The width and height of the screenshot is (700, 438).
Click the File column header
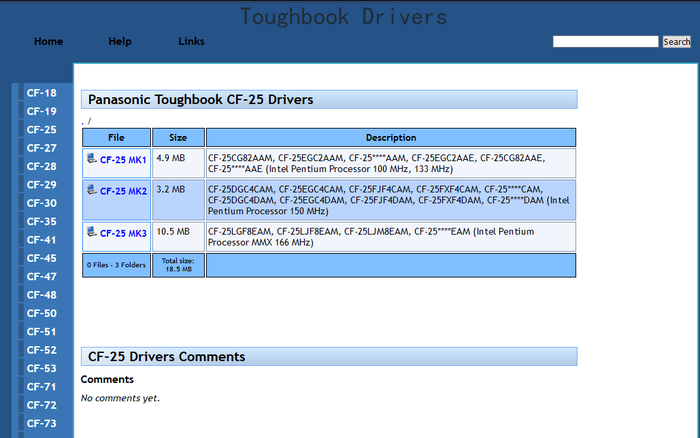click(x=116, y=138)
